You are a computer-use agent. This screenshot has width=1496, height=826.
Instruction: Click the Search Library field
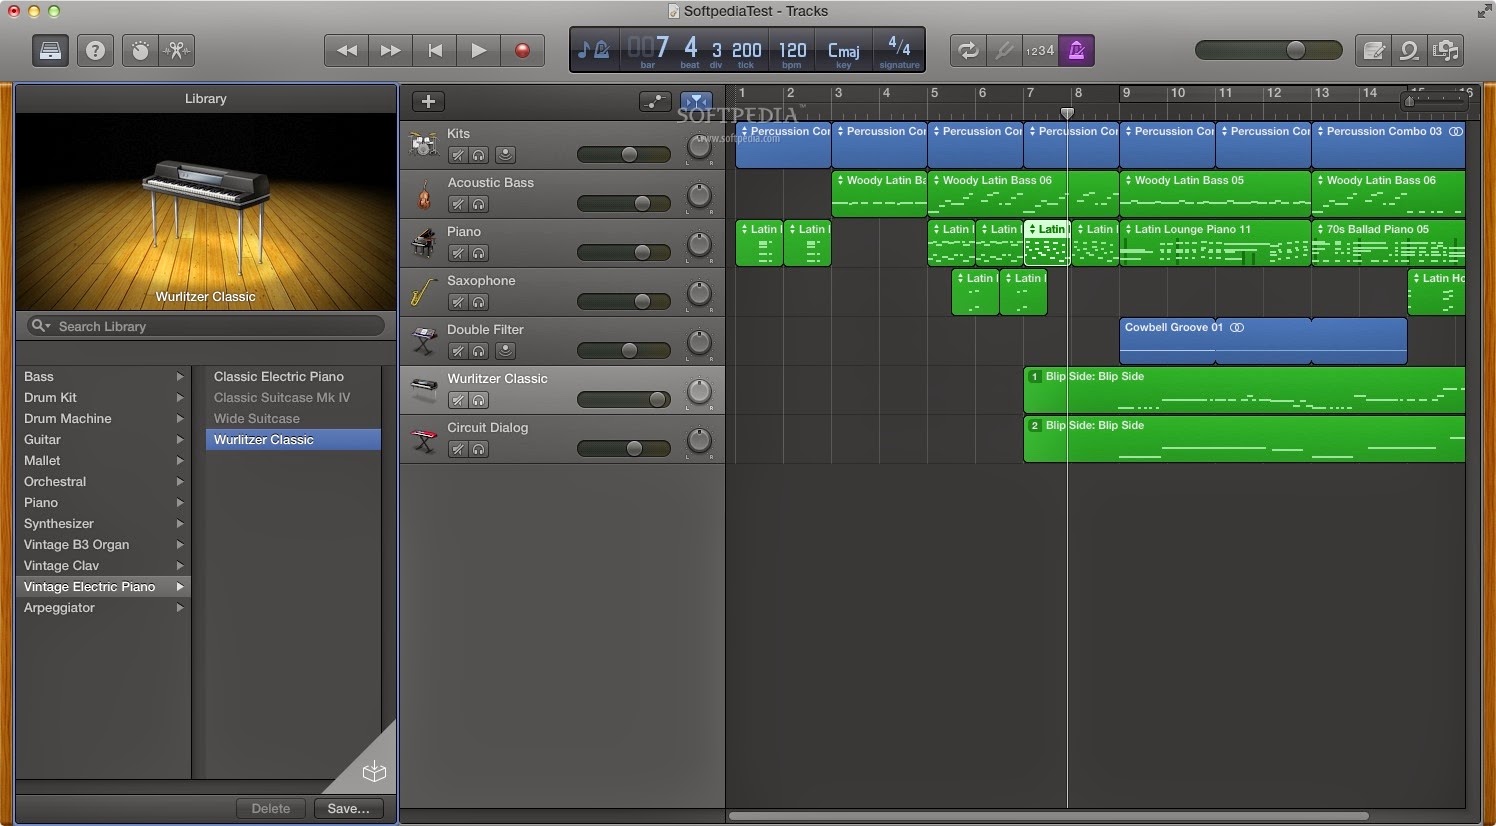pyautogui.click(x=205, y=326)
